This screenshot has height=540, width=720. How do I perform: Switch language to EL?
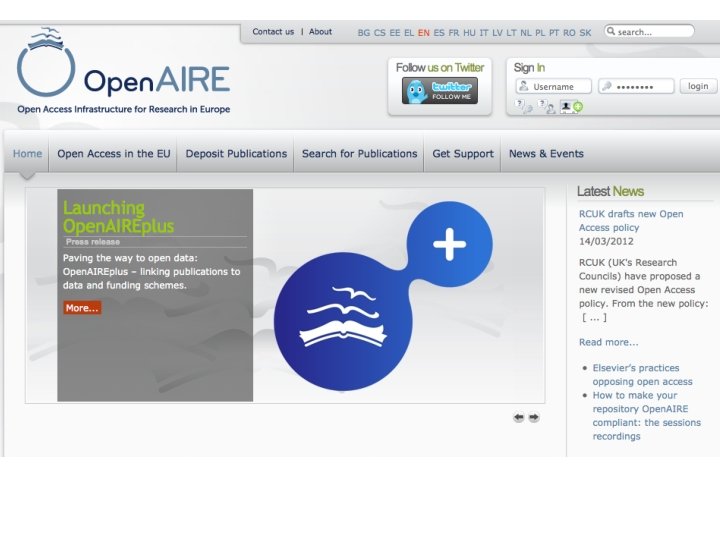pos(409,33)
